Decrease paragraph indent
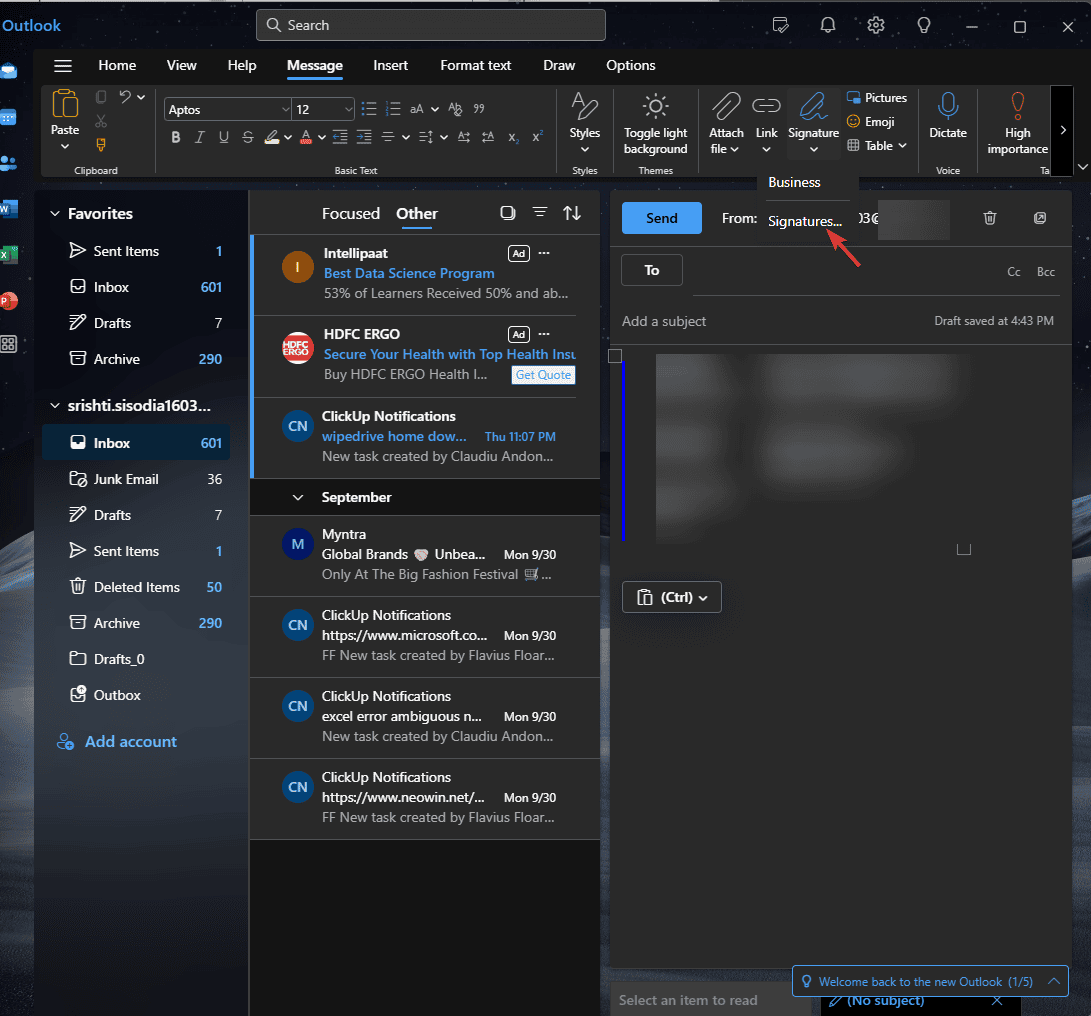Screen dimensions: 1091x1016 click(340, 137)
